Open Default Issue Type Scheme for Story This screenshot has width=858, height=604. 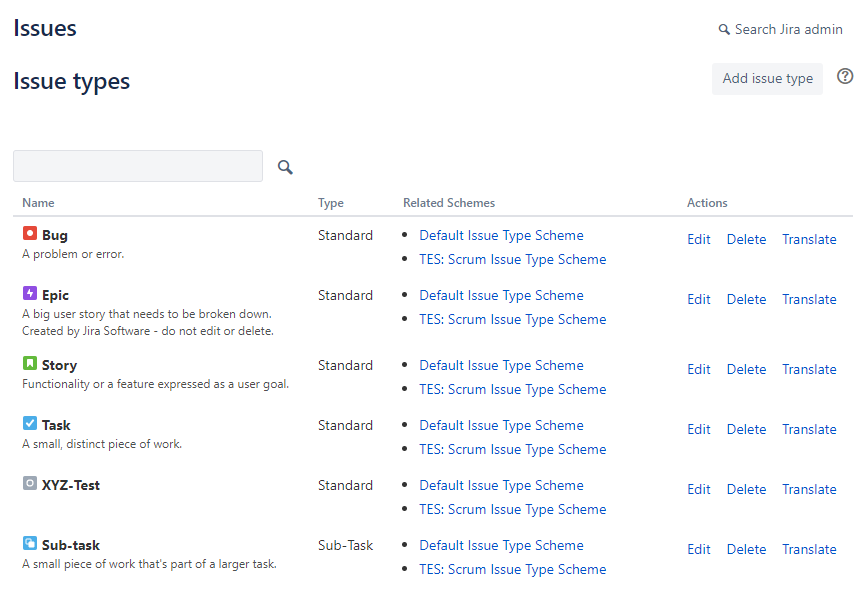point(501,366)
